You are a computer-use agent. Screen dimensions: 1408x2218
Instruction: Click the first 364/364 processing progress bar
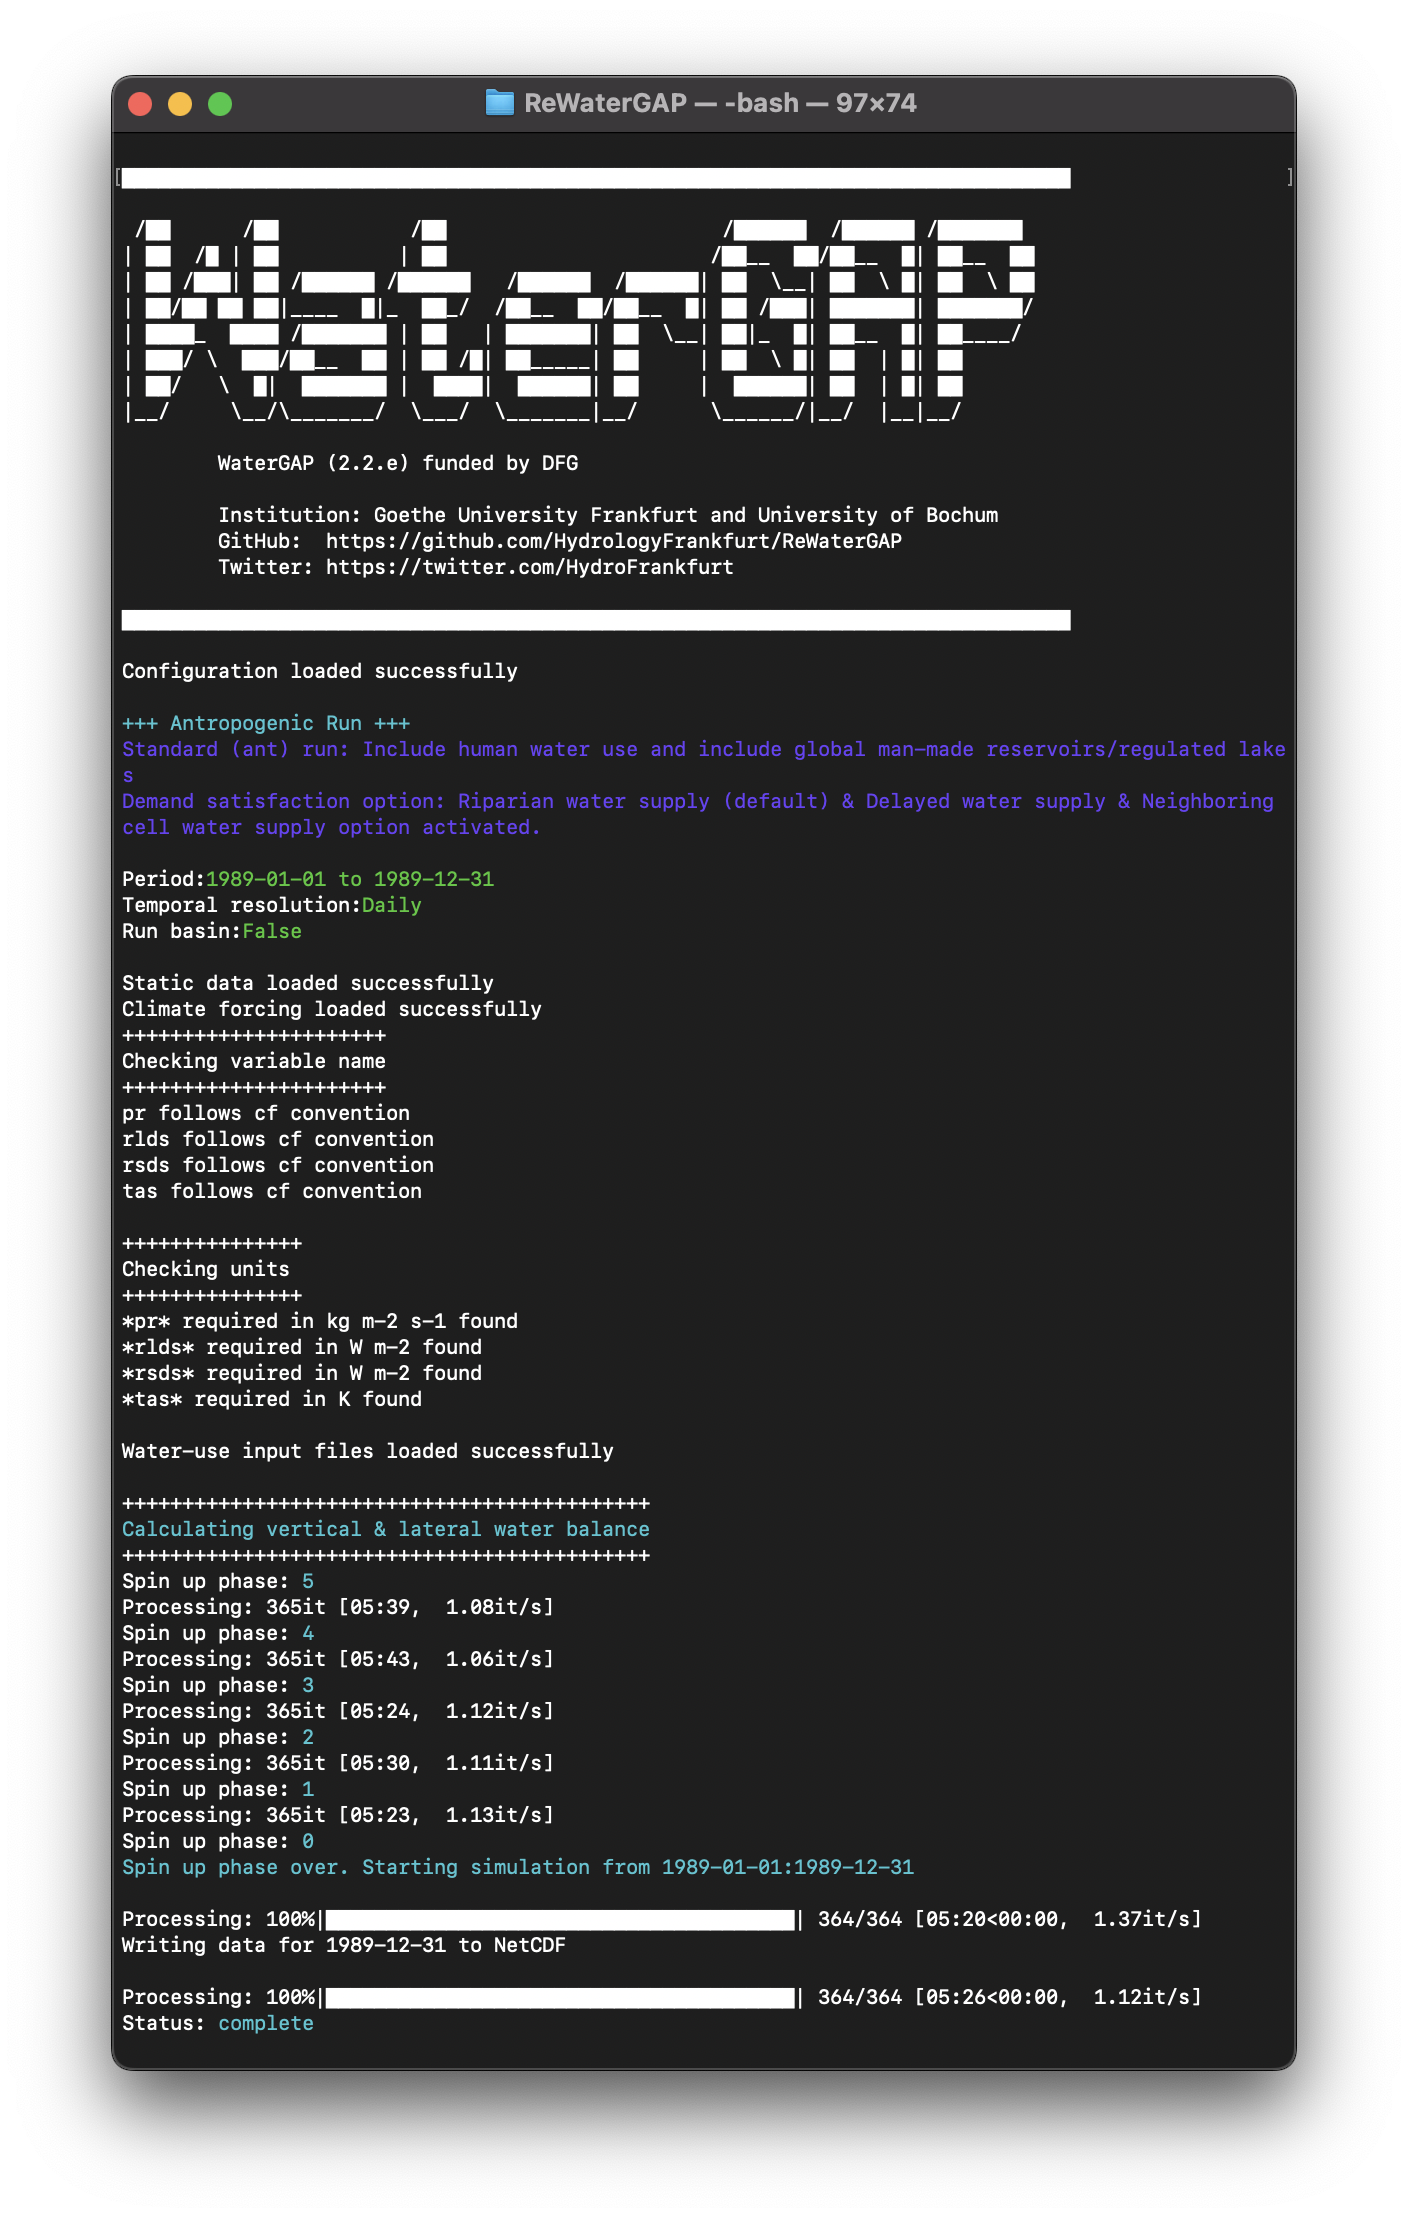click(x=560, y=1919)
